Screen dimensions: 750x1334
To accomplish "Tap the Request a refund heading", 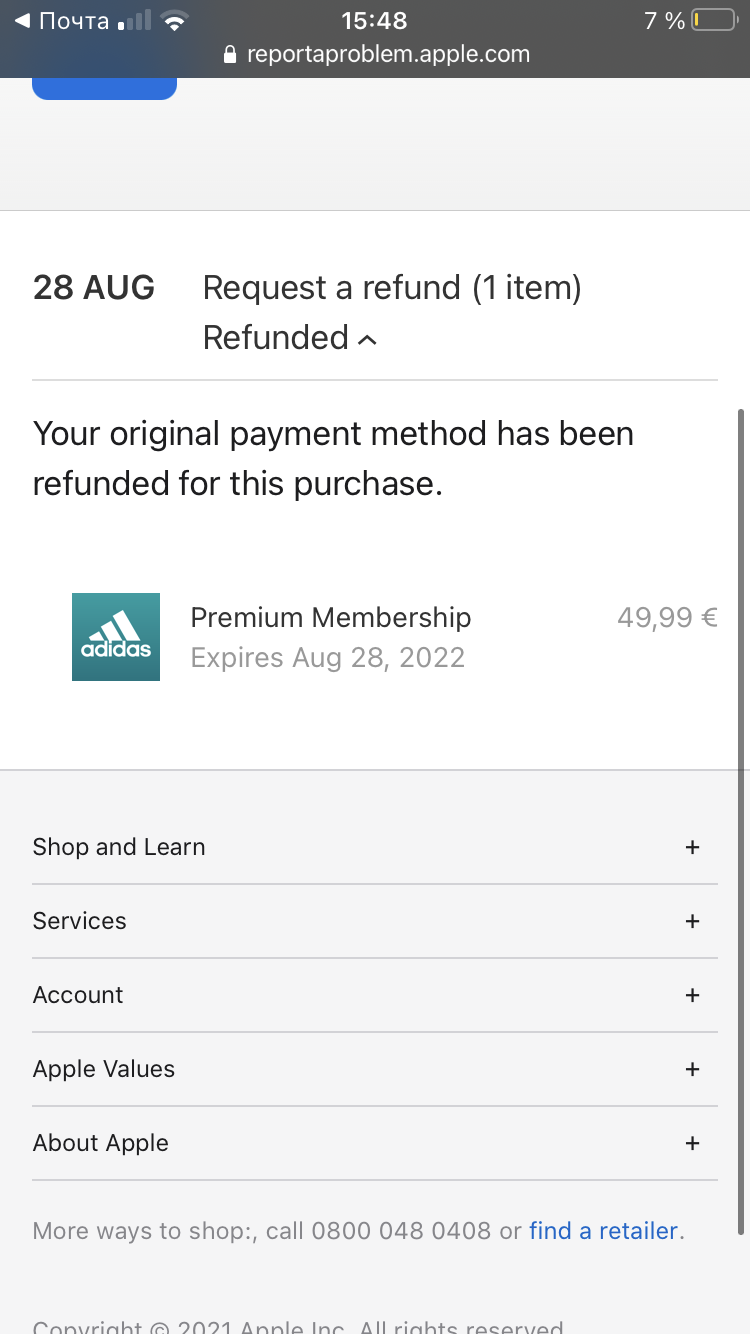I will 392,288.
